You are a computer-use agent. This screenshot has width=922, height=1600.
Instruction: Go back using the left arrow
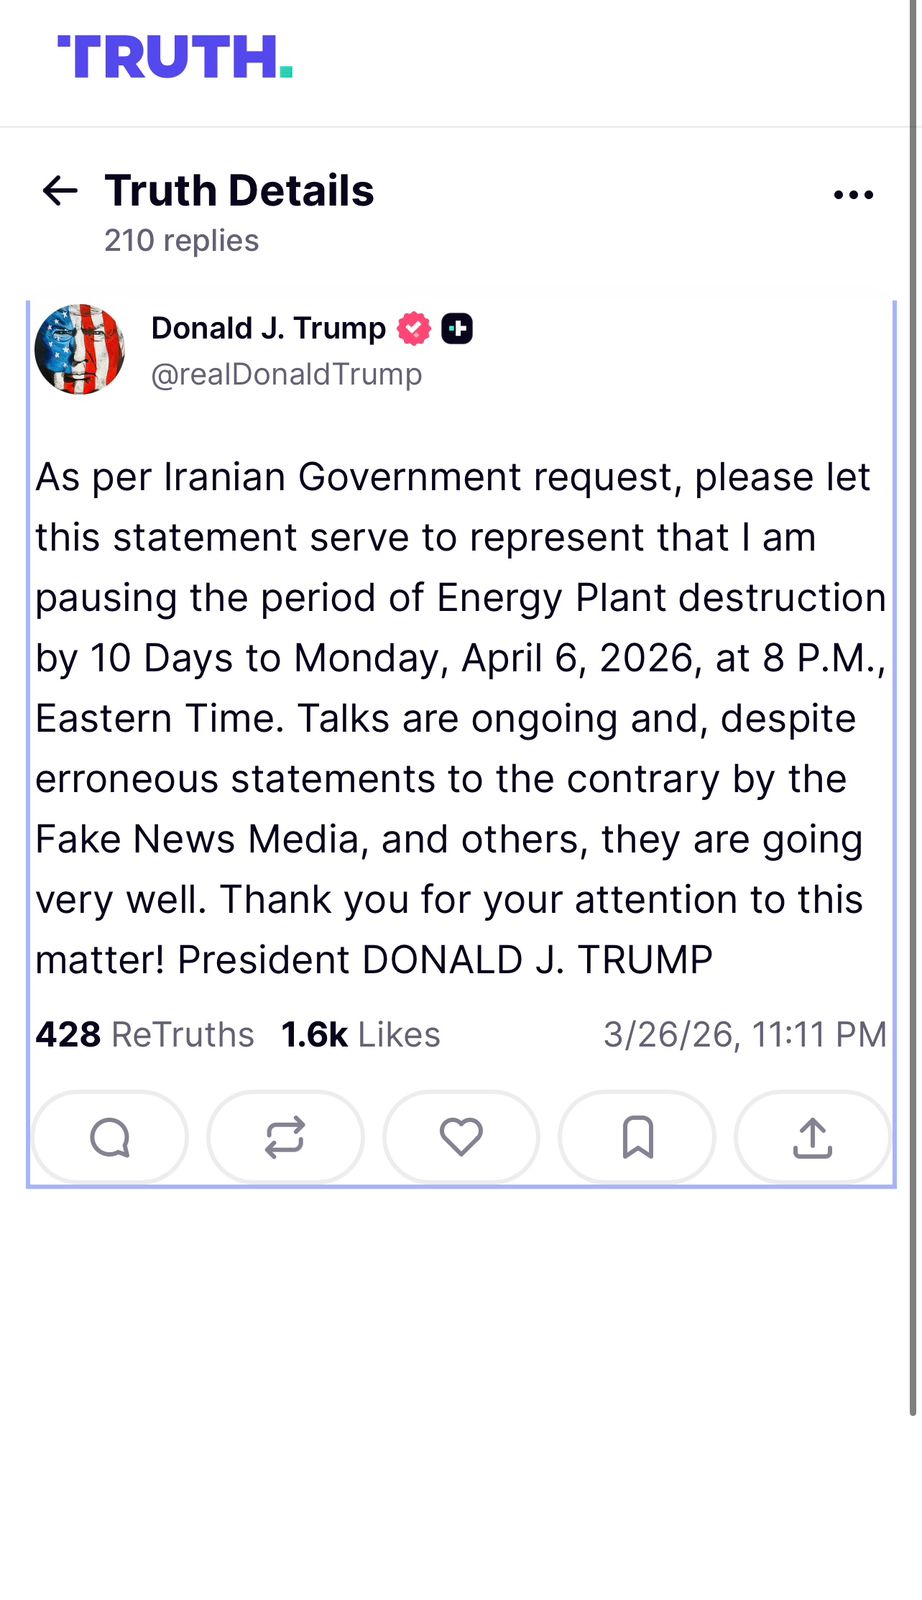tap(60, 190)
